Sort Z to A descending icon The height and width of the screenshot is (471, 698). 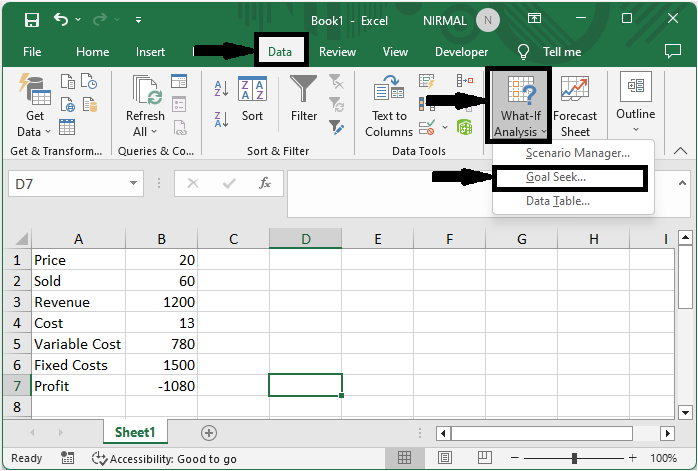[221, 119]
